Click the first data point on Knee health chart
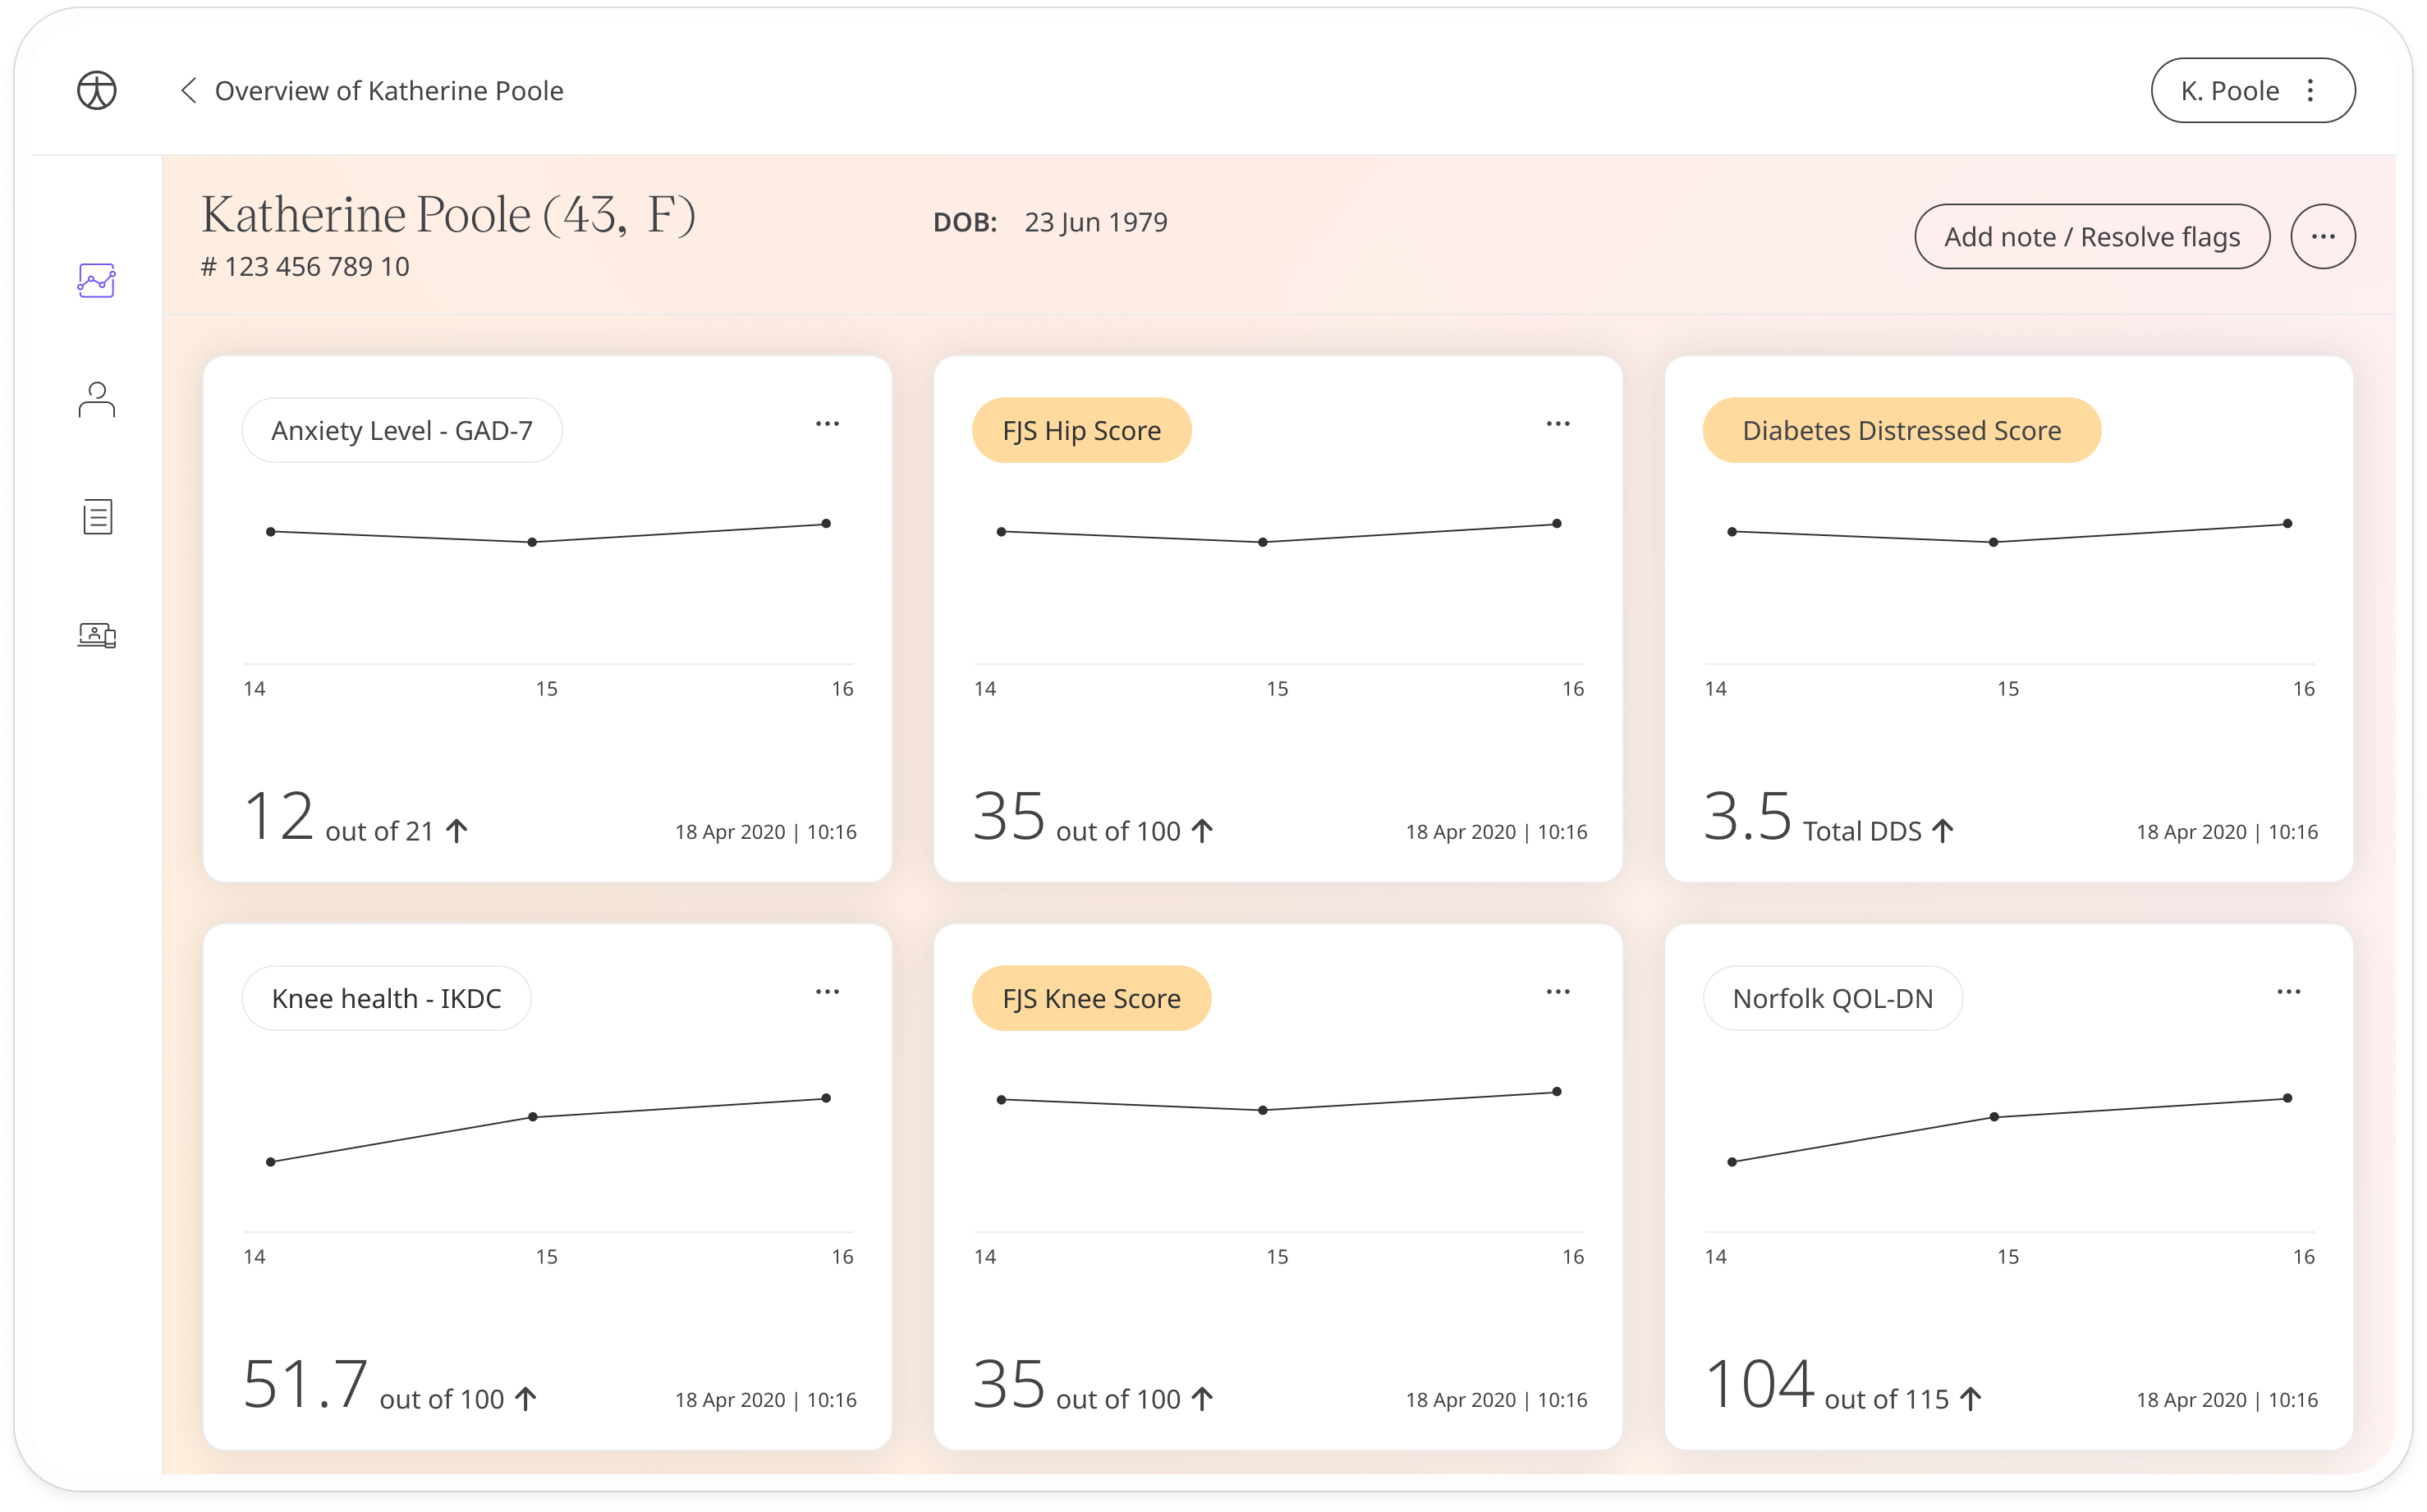The height and width of the screenshot is (1512, 2427). click(x=271, y=1162)
